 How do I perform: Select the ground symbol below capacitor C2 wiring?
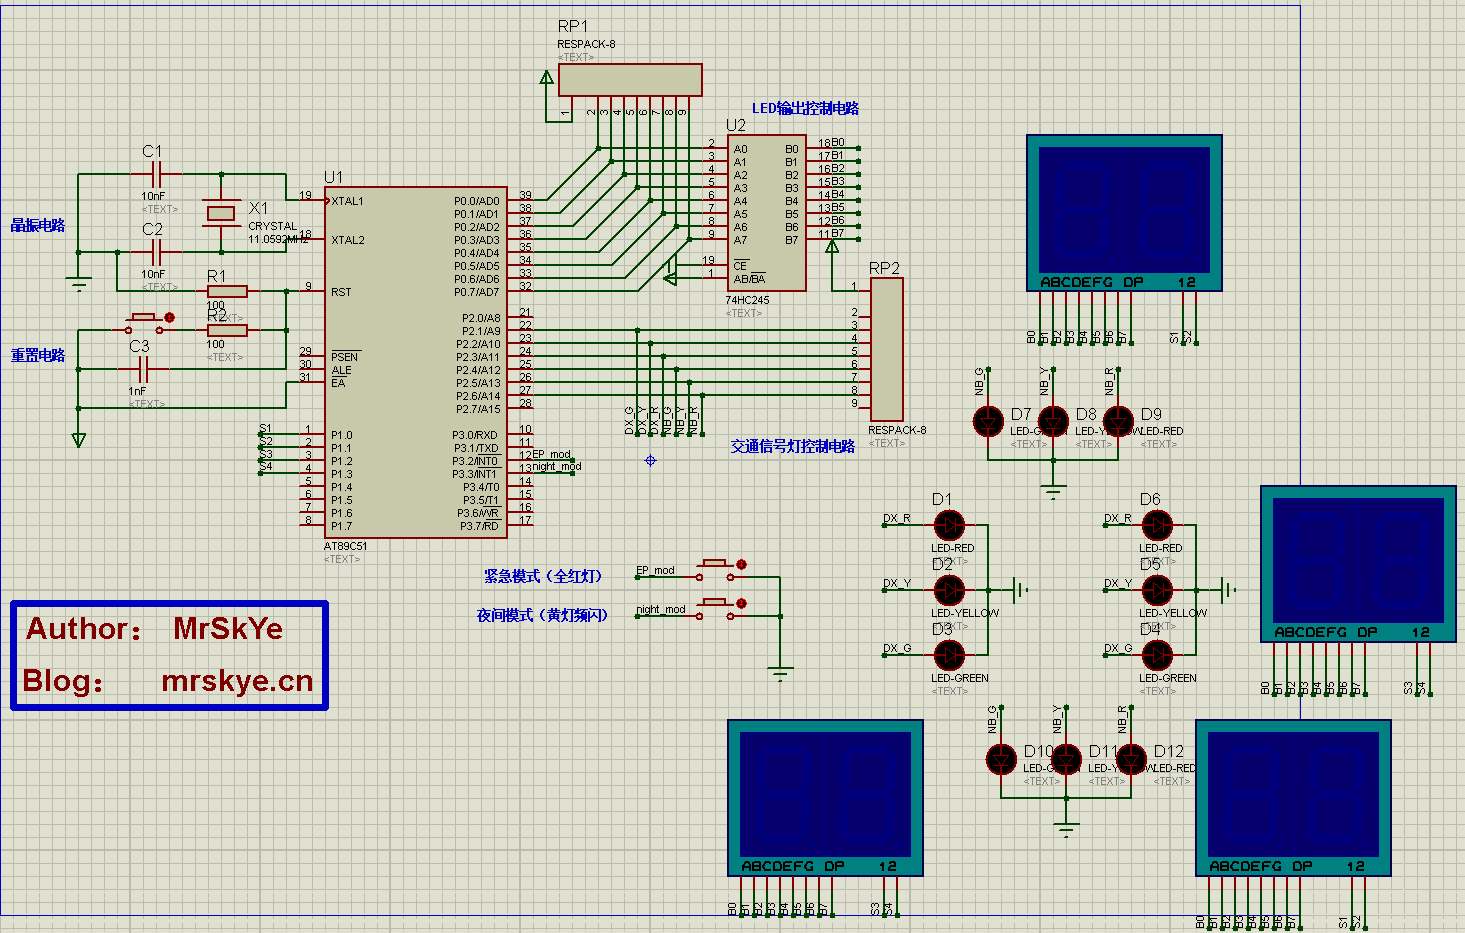[x=78, y=283]
